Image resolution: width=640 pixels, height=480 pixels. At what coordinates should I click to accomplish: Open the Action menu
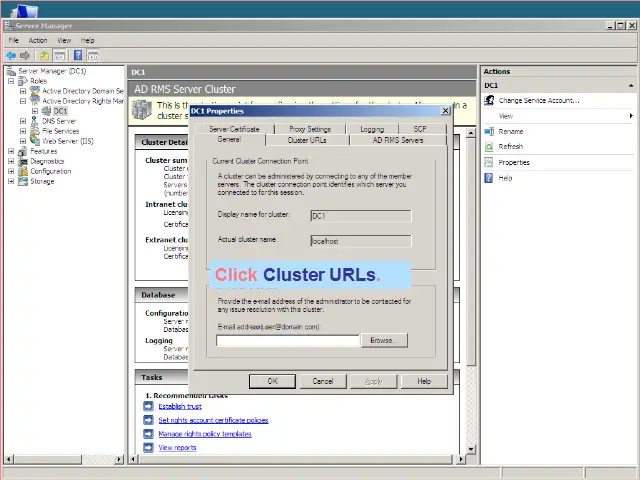[38, 40]
